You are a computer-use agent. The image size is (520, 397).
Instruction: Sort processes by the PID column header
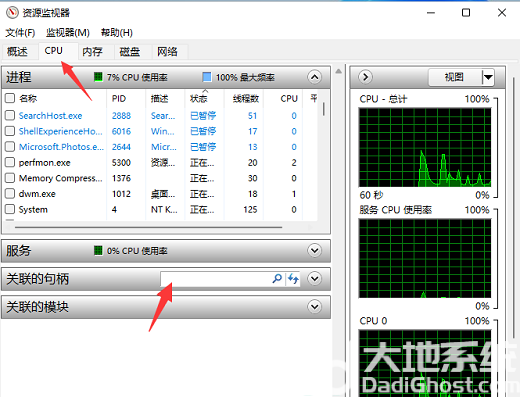coord(119,98)
